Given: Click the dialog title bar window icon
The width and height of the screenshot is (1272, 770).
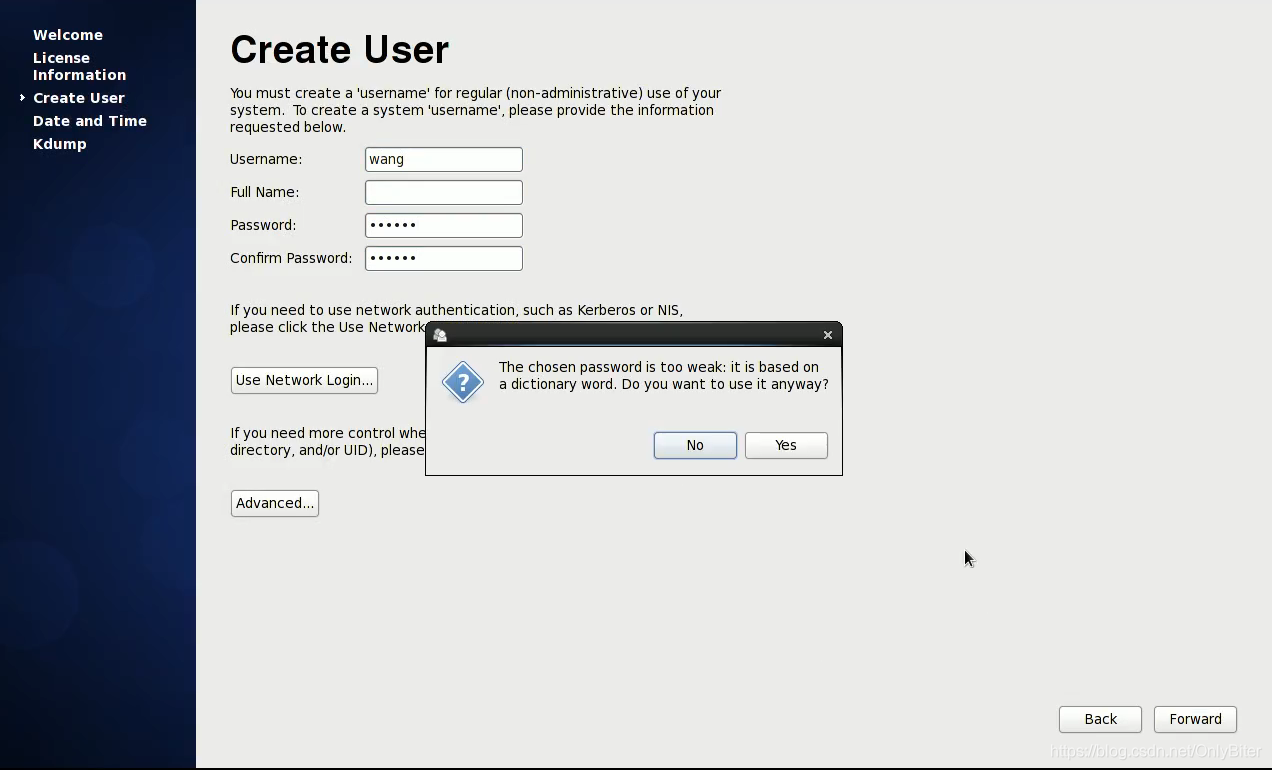Looking at the screenshot, I should pos(440,335).
